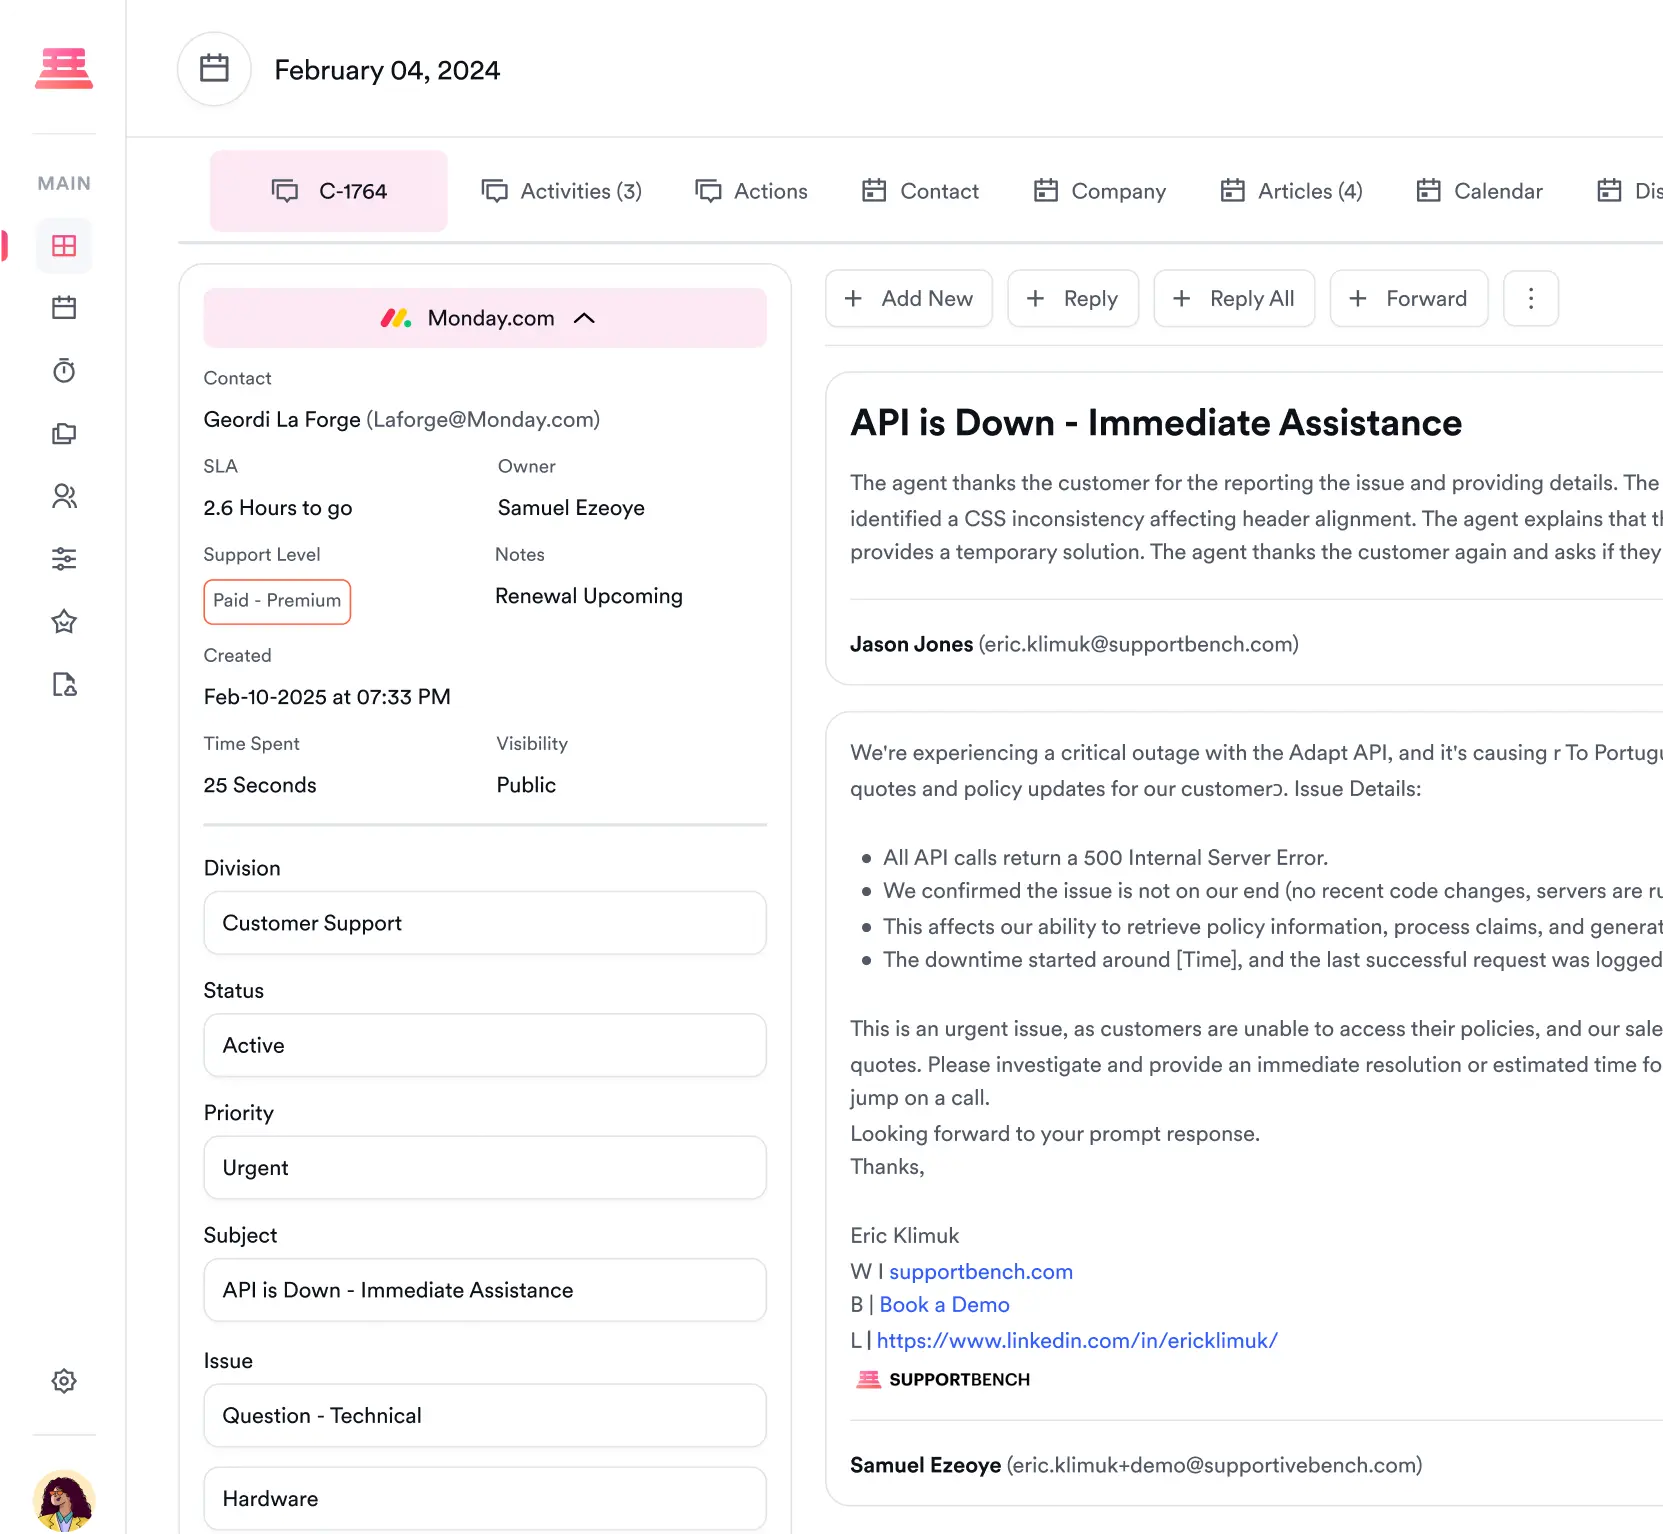
Task: Click the sliders filter icon in sidebar
Action: click(x=64, y=559)
